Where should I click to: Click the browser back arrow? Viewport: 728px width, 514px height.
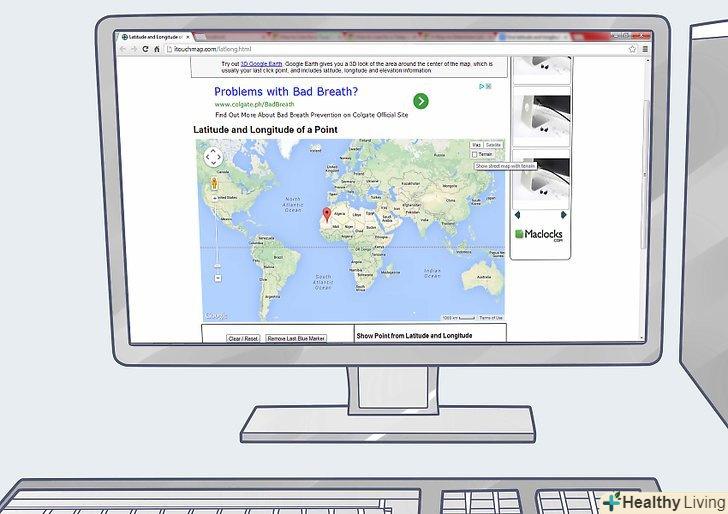(123, 49)
